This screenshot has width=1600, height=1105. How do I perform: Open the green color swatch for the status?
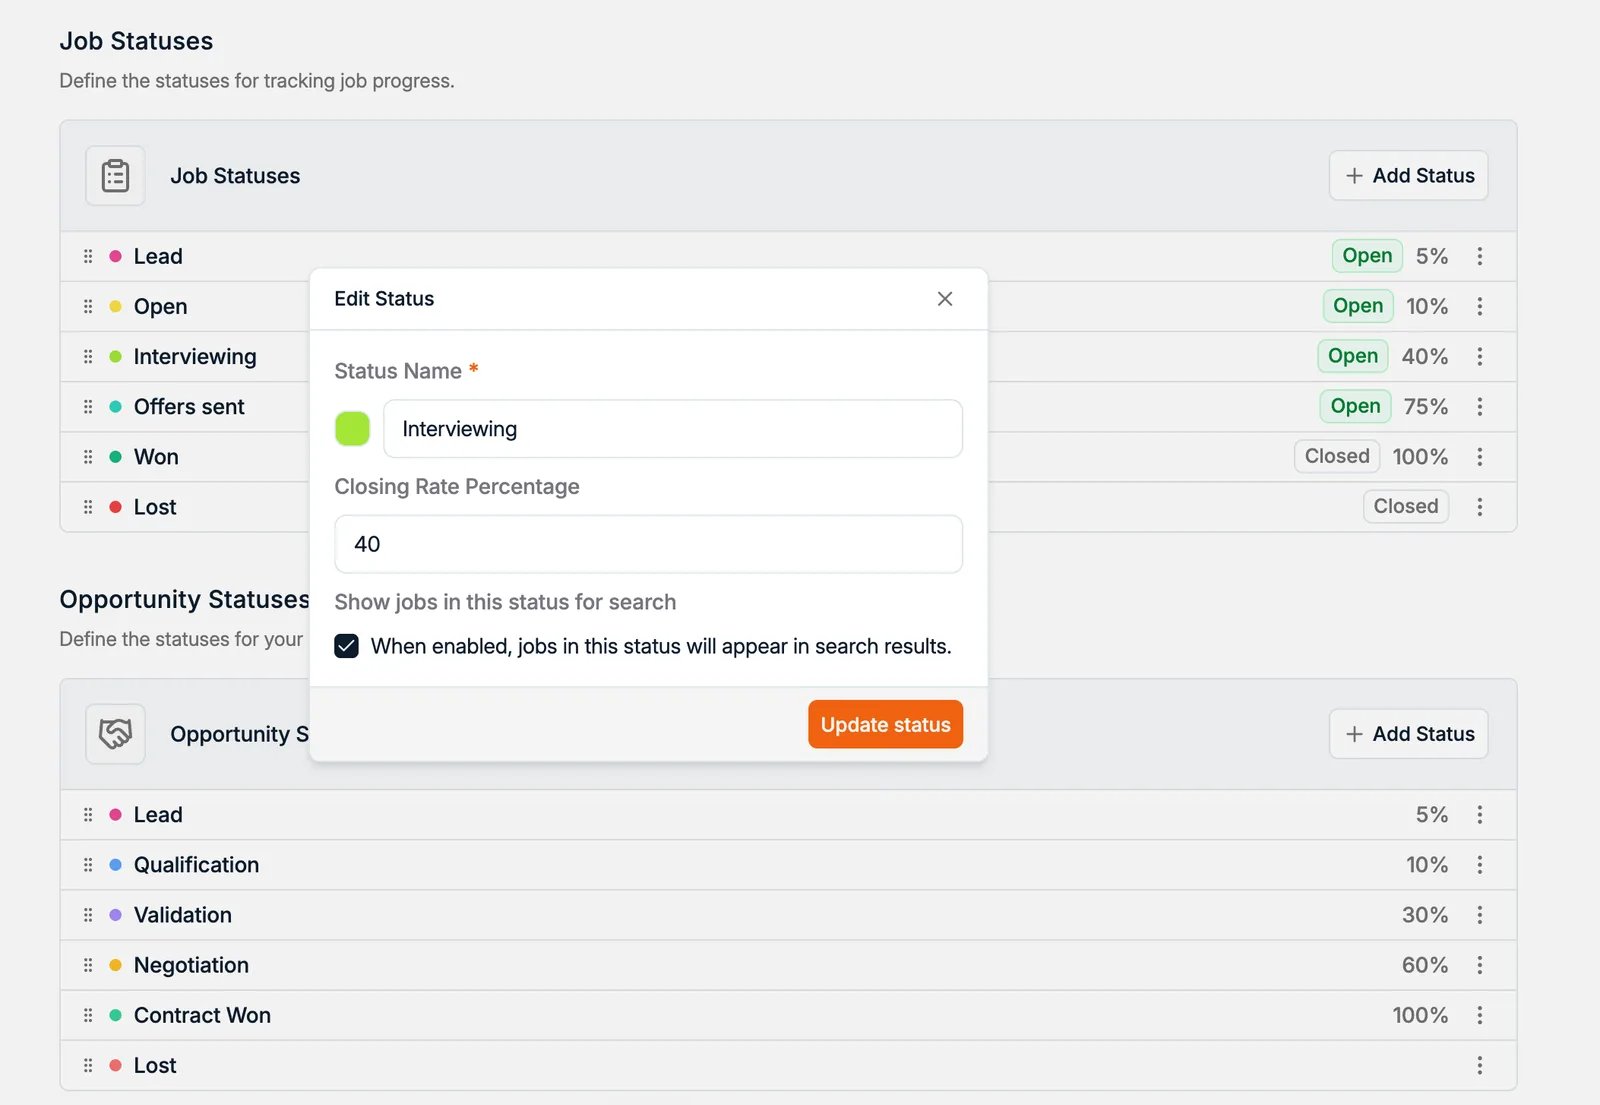pyautogui.click(x=352, y=429)
